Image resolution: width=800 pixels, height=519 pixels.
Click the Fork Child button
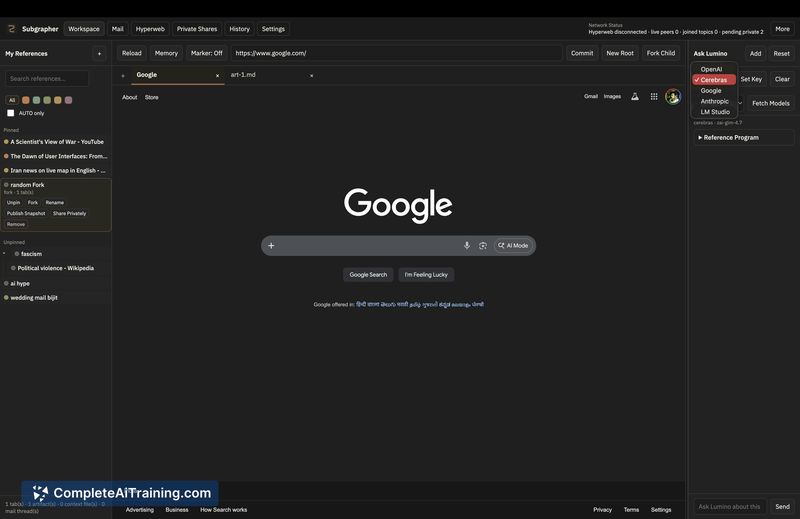coord(661,53)
